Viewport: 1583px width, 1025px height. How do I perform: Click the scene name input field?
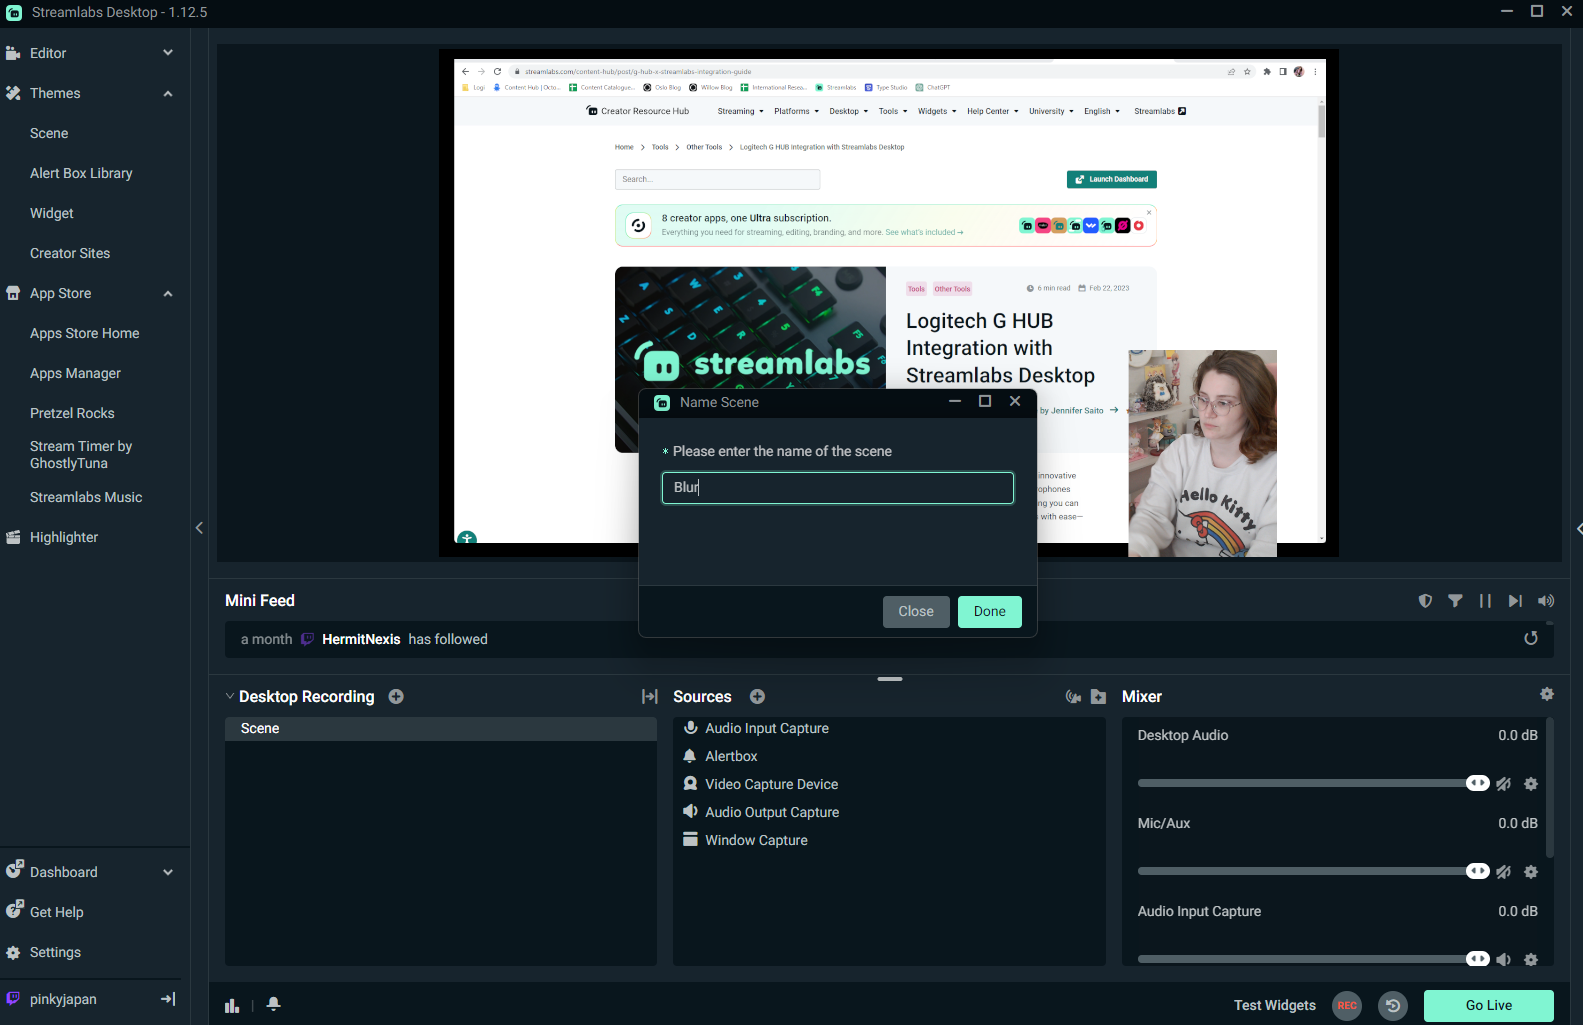pyautogui.click(x=838, y=488)
